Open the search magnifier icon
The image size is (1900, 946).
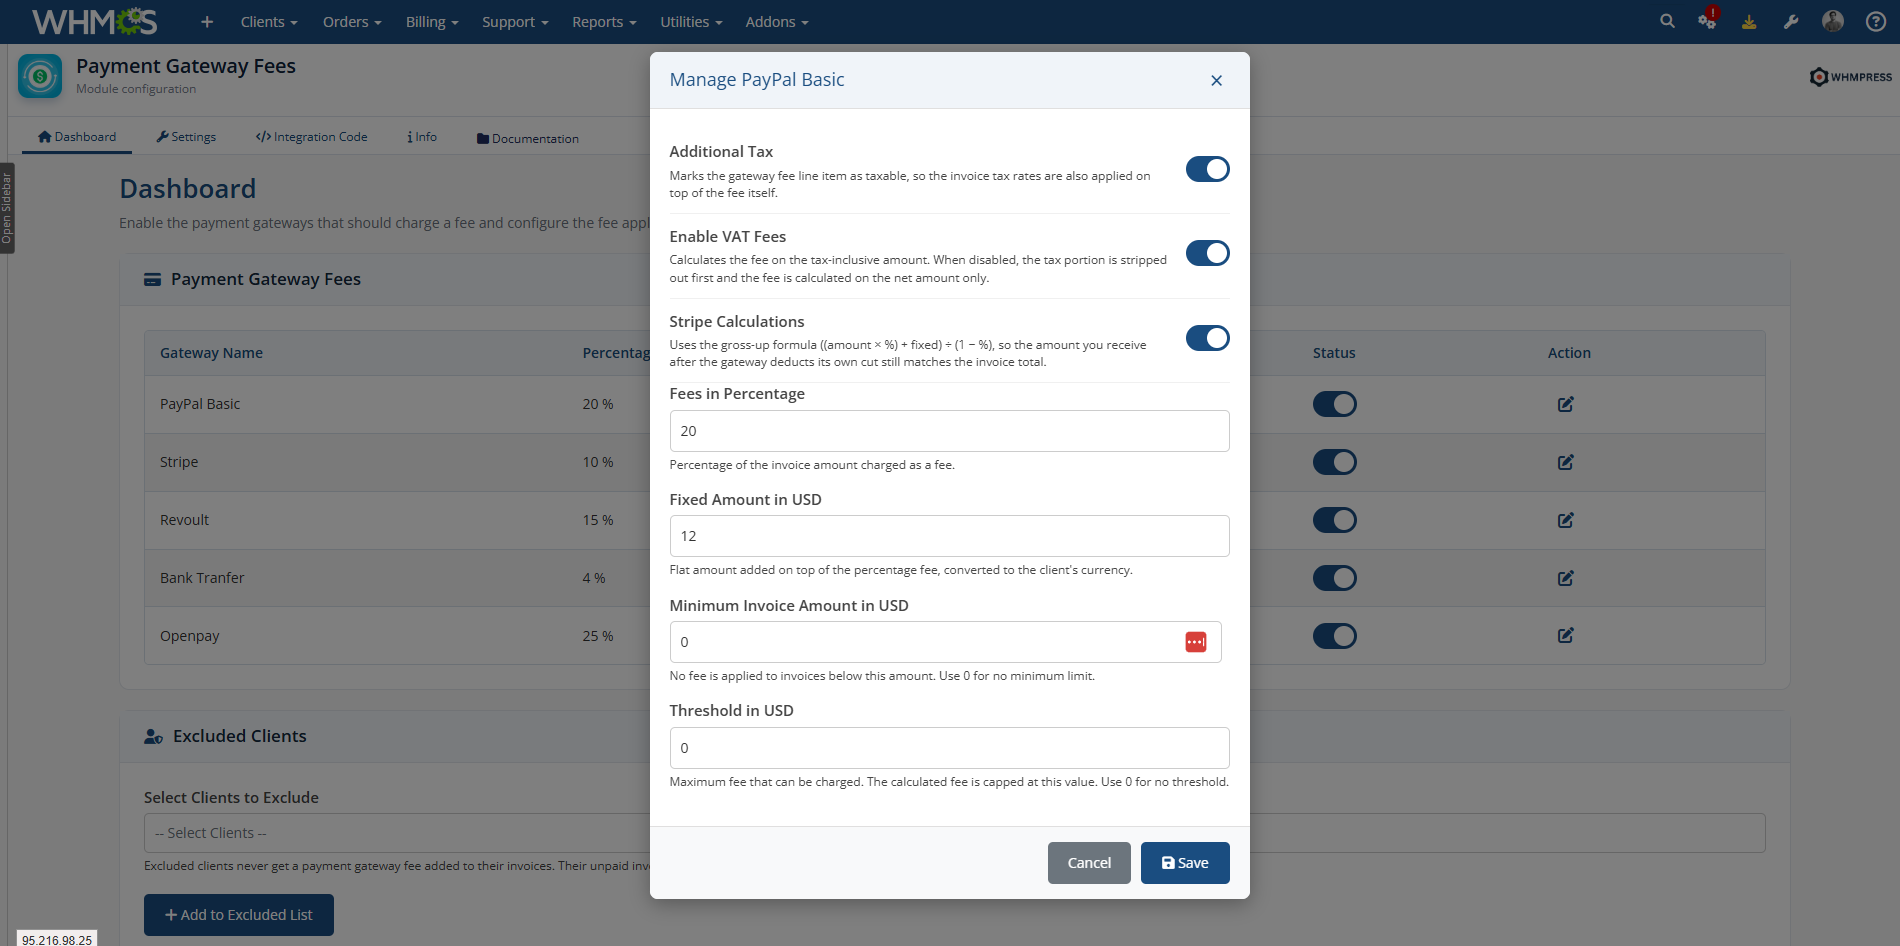[1667, 21]
